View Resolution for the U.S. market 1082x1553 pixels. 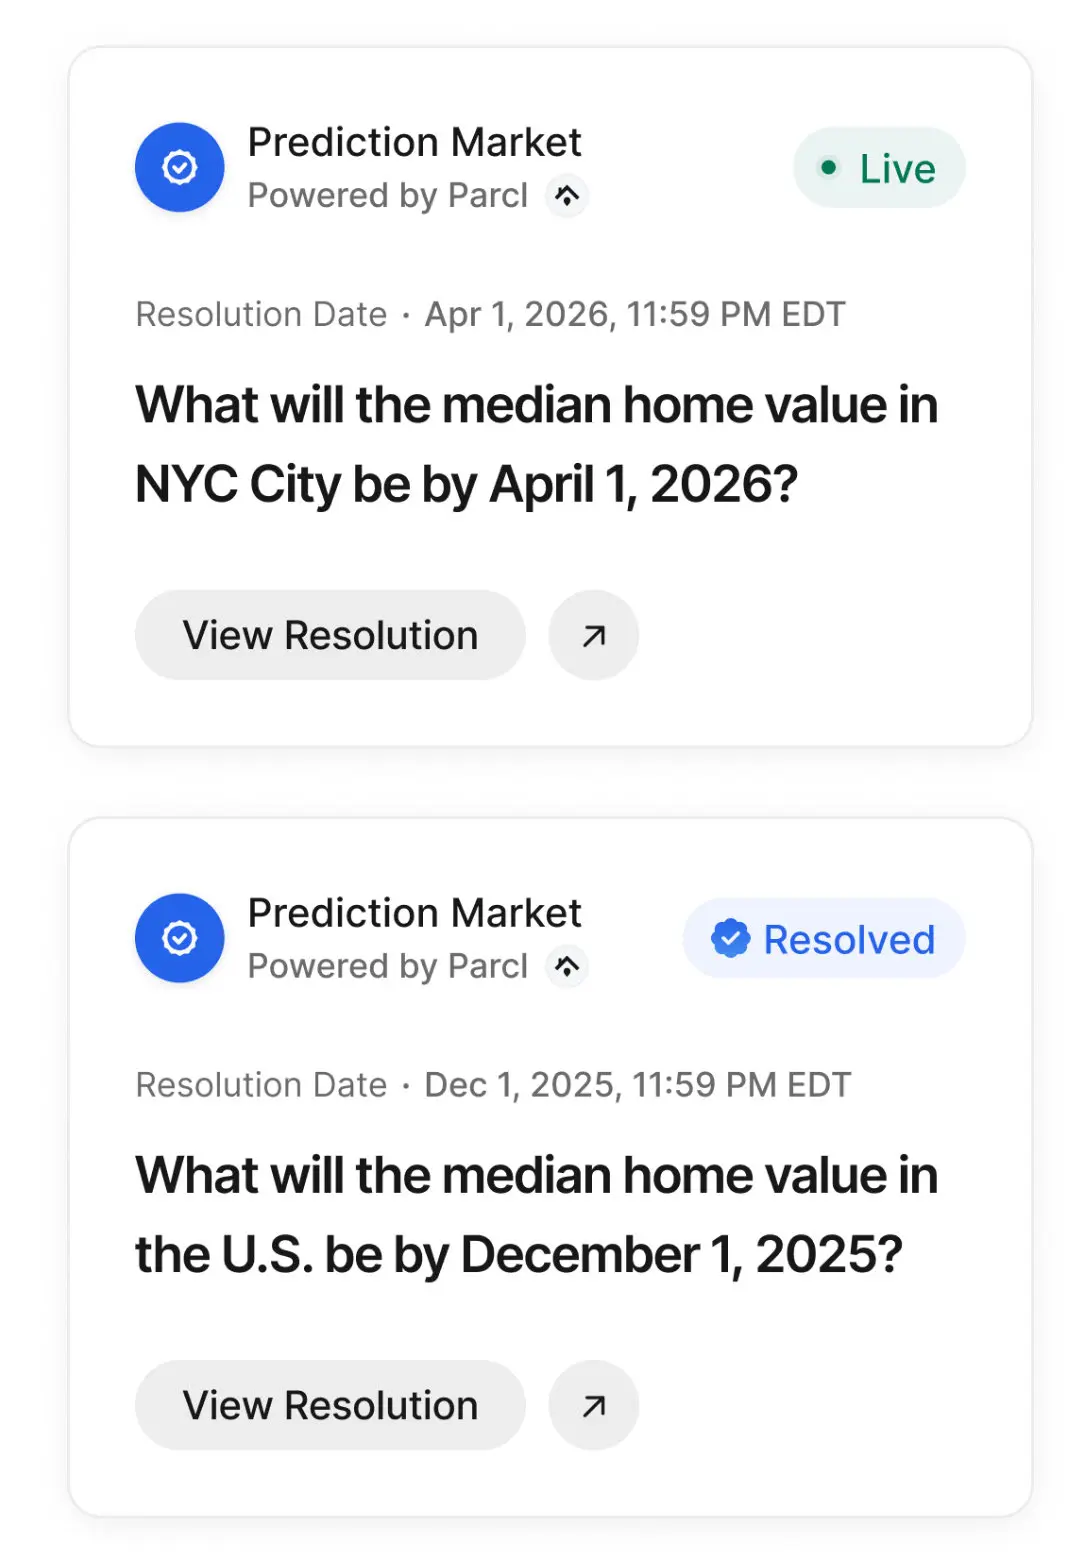[330, 1405]
